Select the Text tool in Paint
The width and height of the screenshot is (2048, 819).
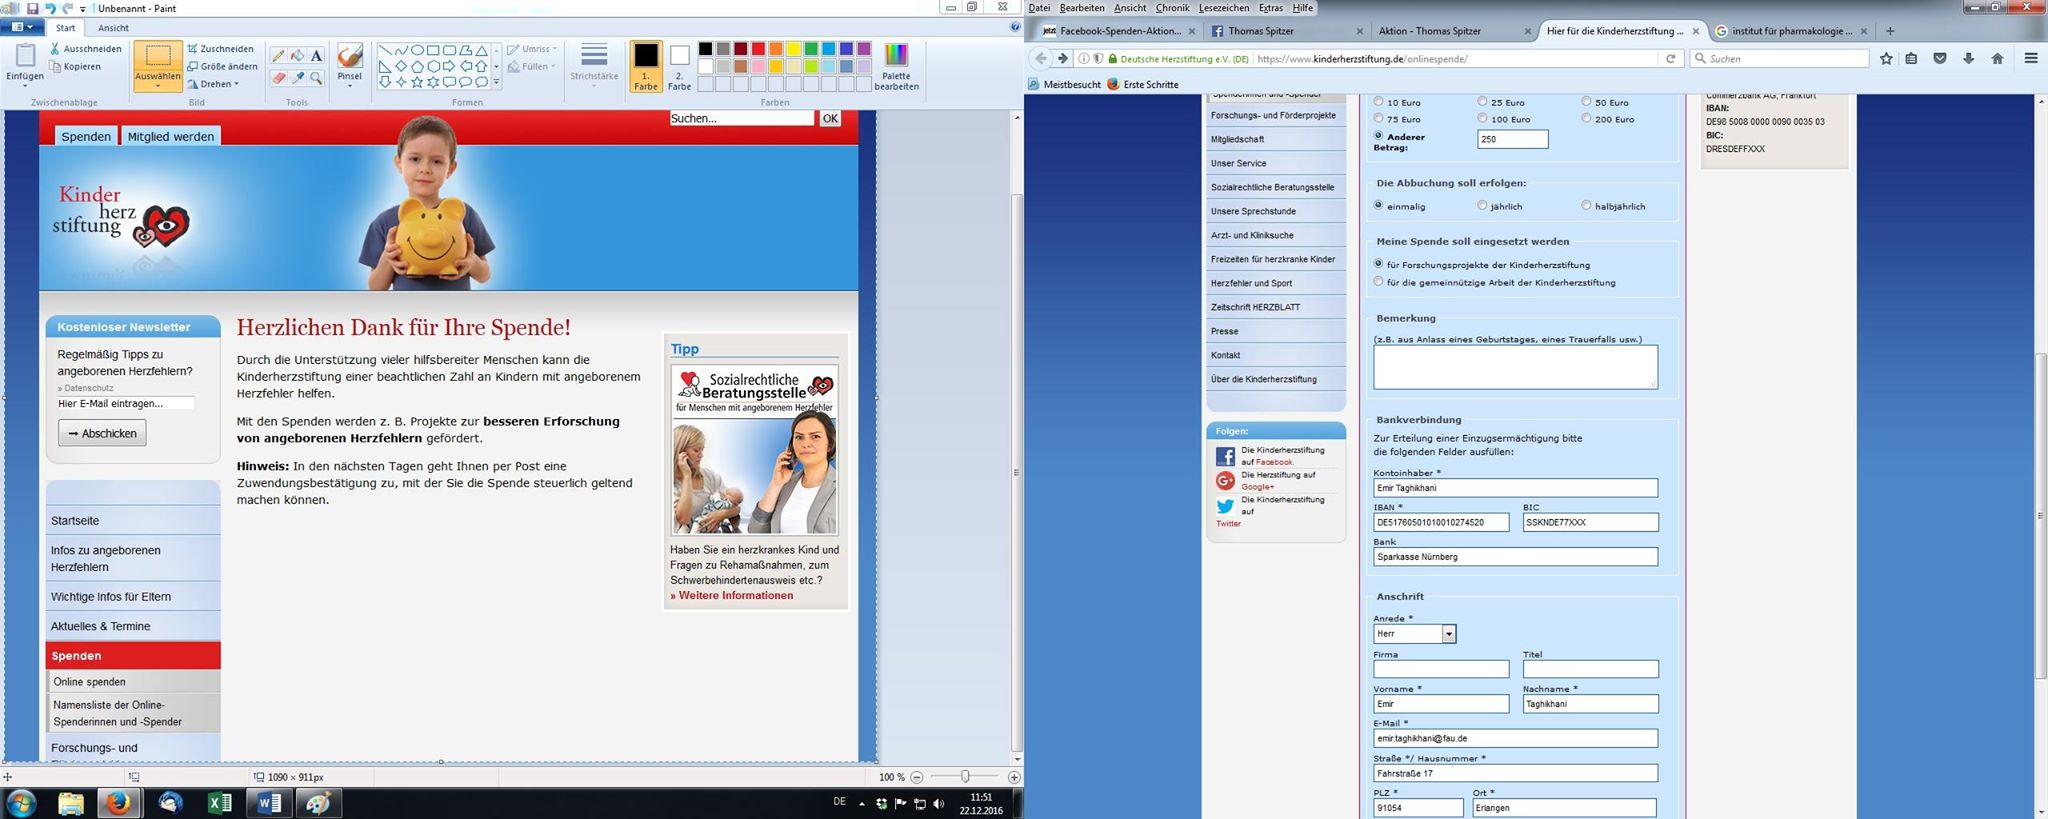click(316, 56)
